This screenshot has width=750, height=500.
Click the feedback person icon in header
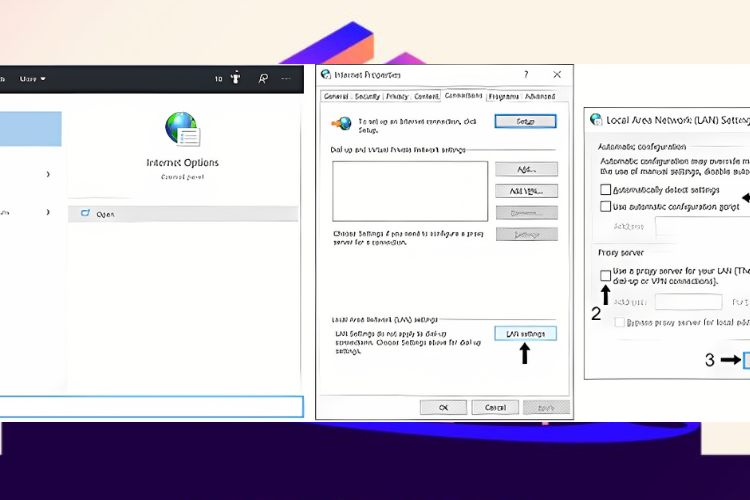[x=263, y=78]
